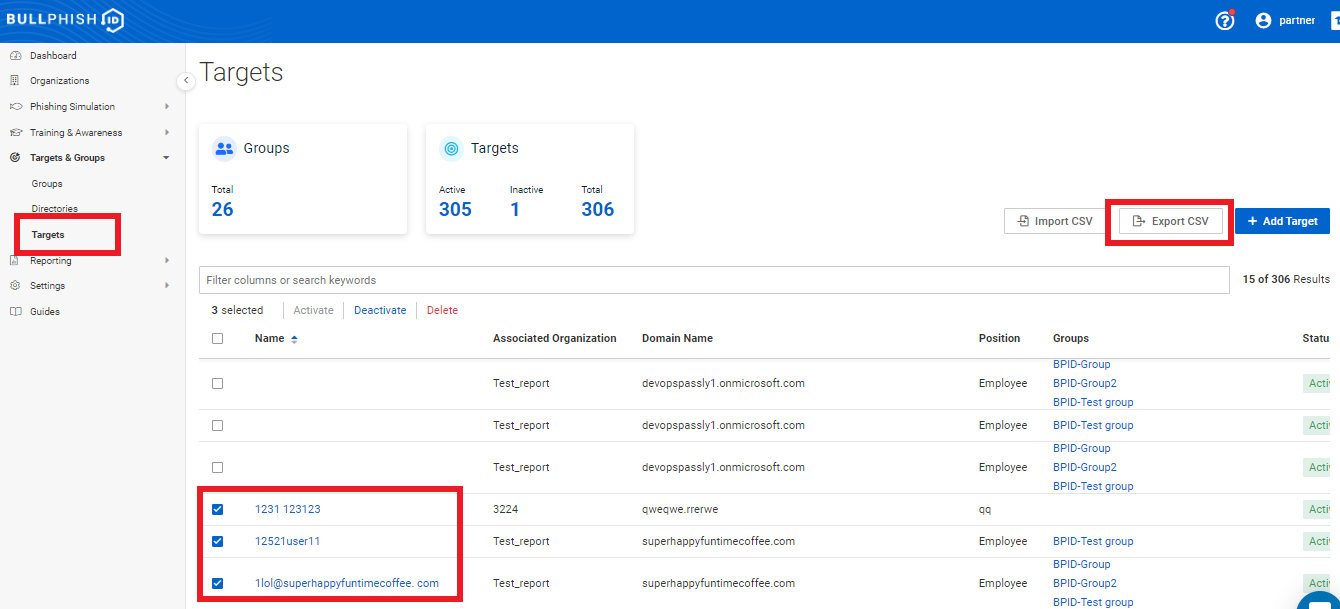Screen dimensions: 1340x609
Task: Open the help question mark icon
Action: point(1225,21)
